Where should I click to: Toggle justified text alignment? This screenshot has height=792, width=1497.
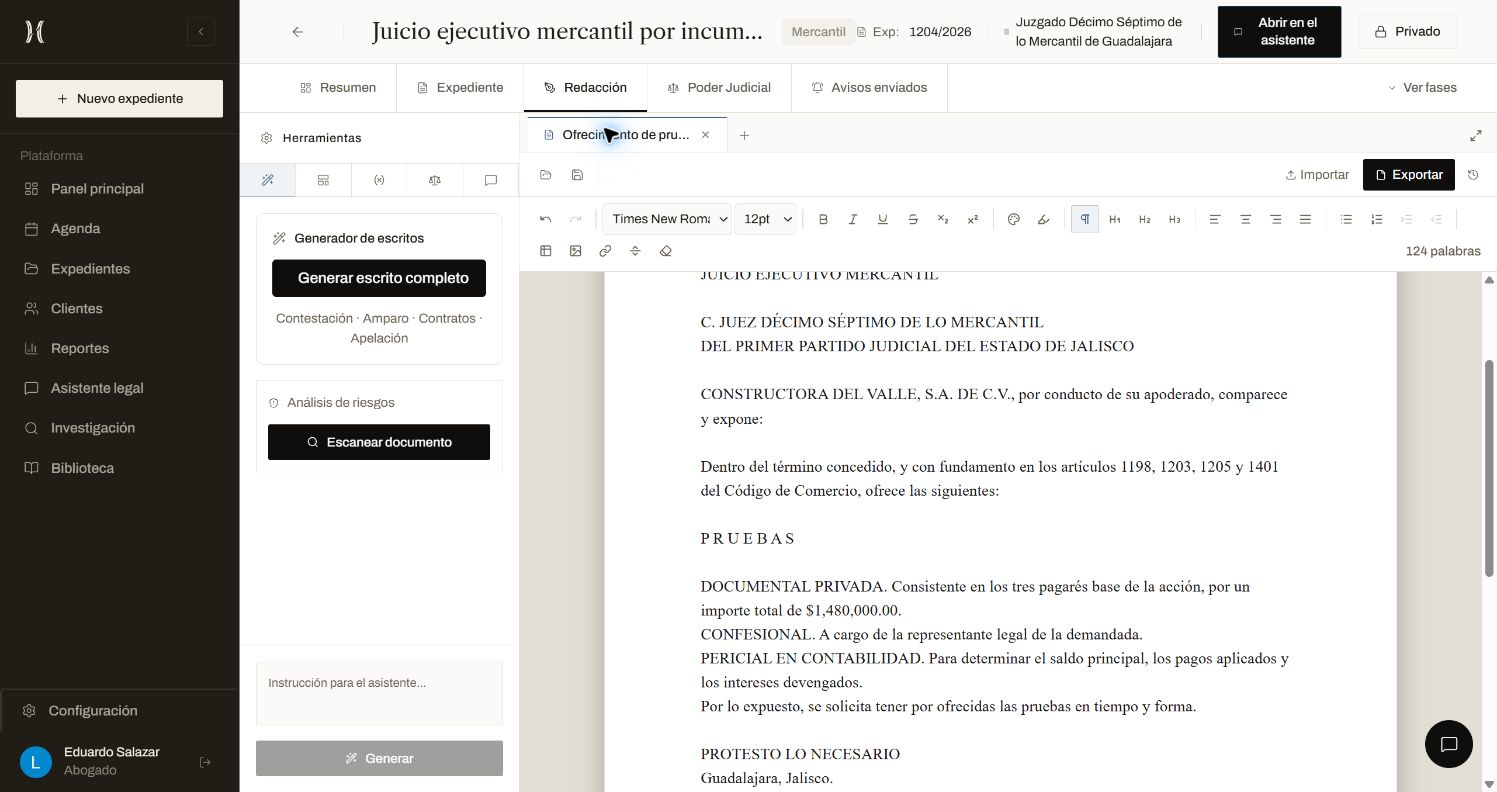[1306, 219]
